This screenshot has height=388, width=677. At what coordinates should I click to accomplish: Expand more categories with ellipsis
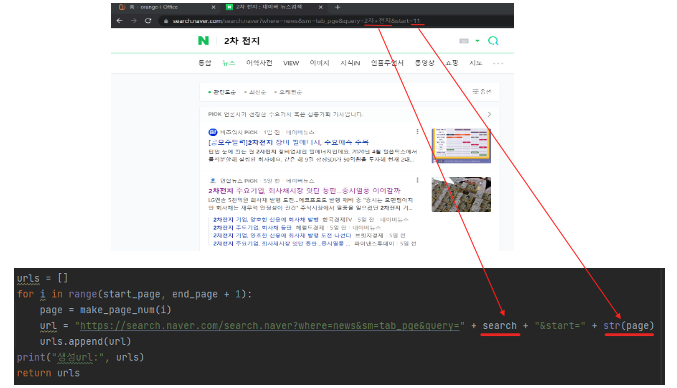498,63
